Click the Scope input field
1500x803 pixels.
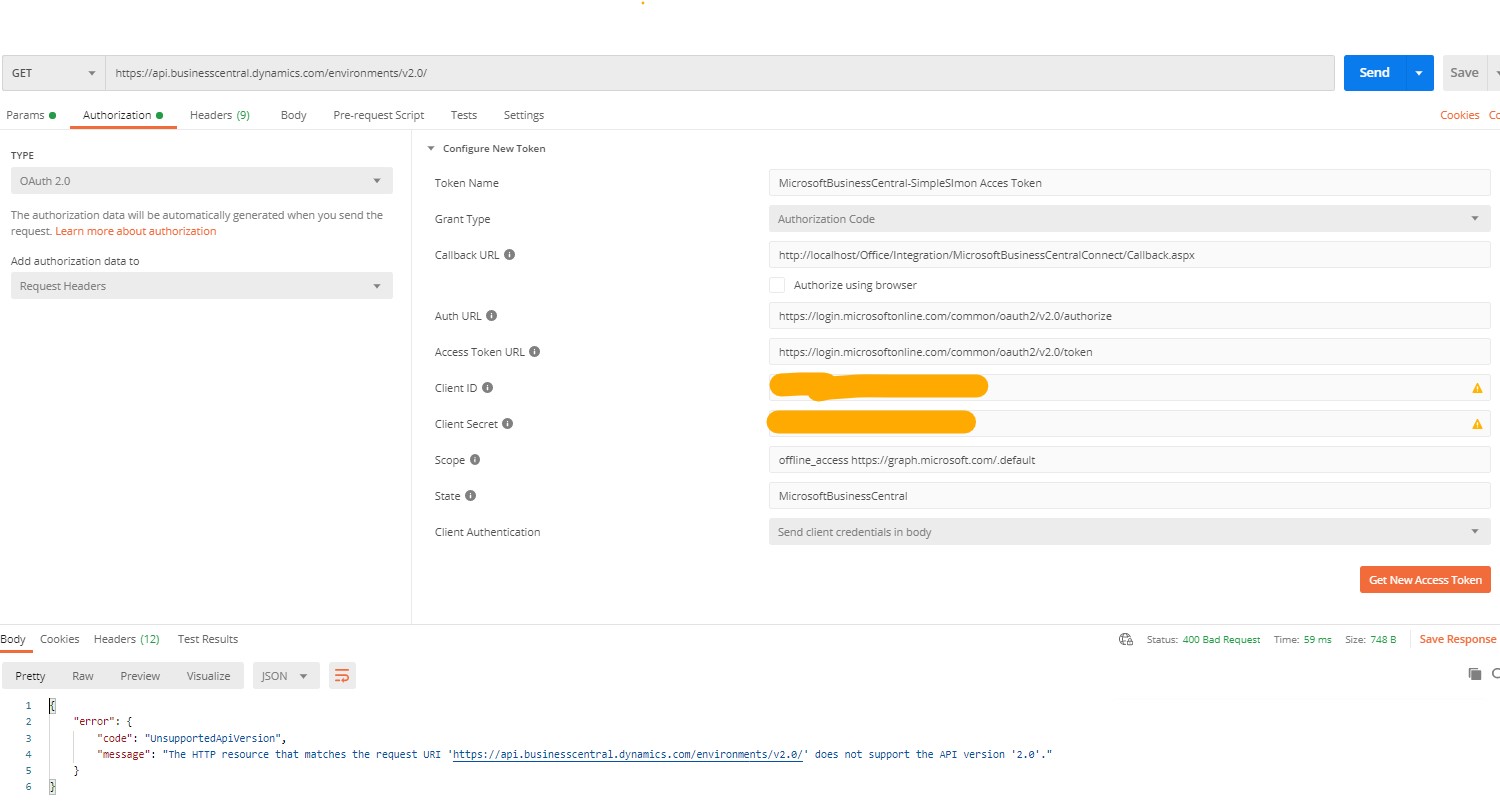[x=1129, y=460]
